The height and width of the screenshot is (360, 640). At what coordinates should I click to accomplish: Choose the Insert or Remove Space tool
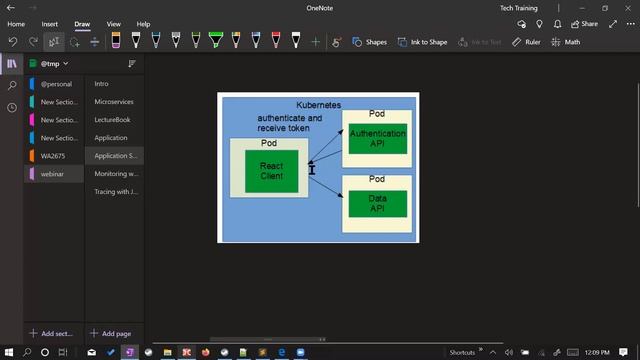pyautogui.click(x=94, y=42)
